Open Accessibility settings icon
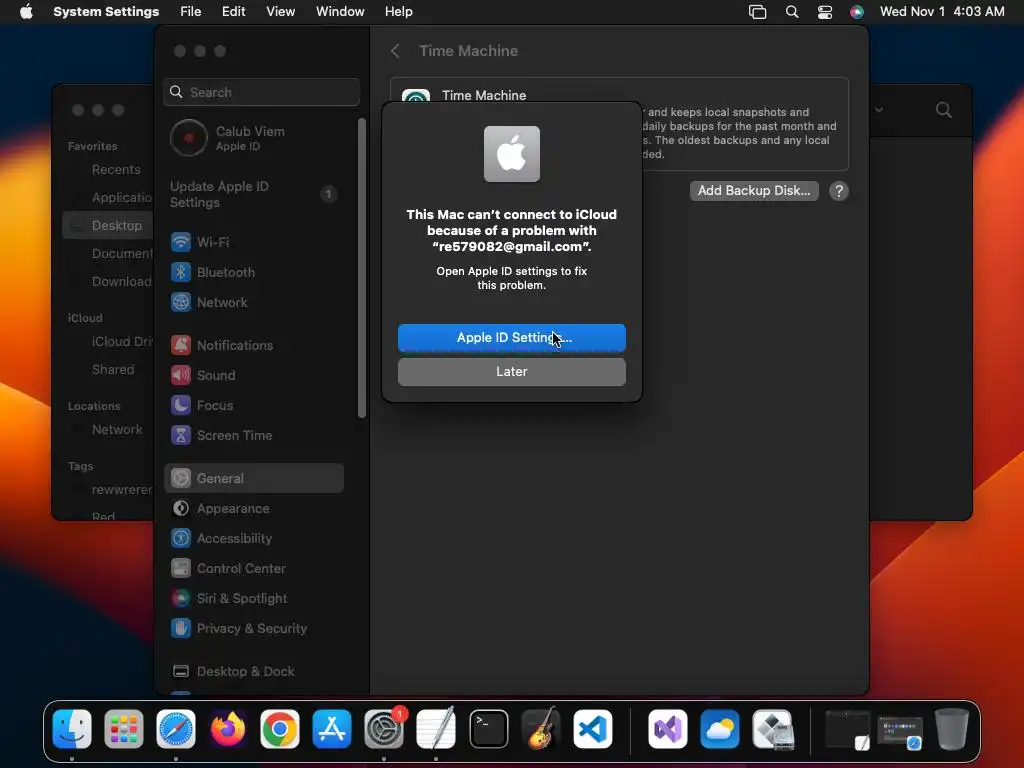Image resolution: width=1024 pixels, height=768 pixels. (x=181, y=538)
